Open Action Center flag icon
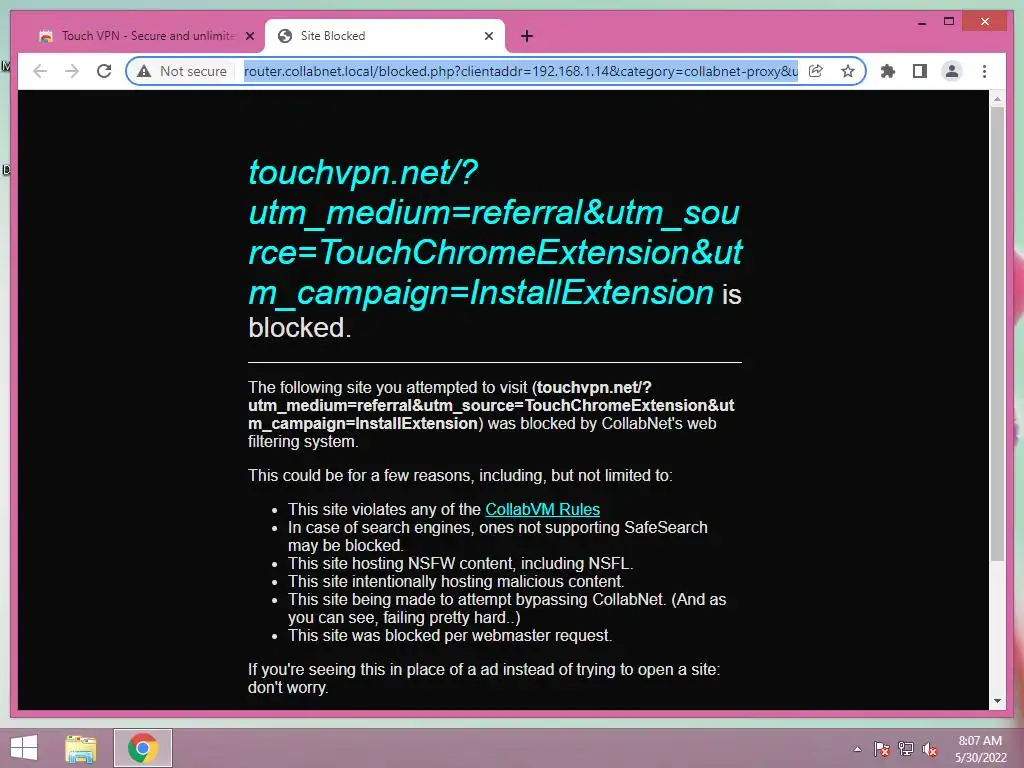1024x768 pixels. click(x=881, y=749)
